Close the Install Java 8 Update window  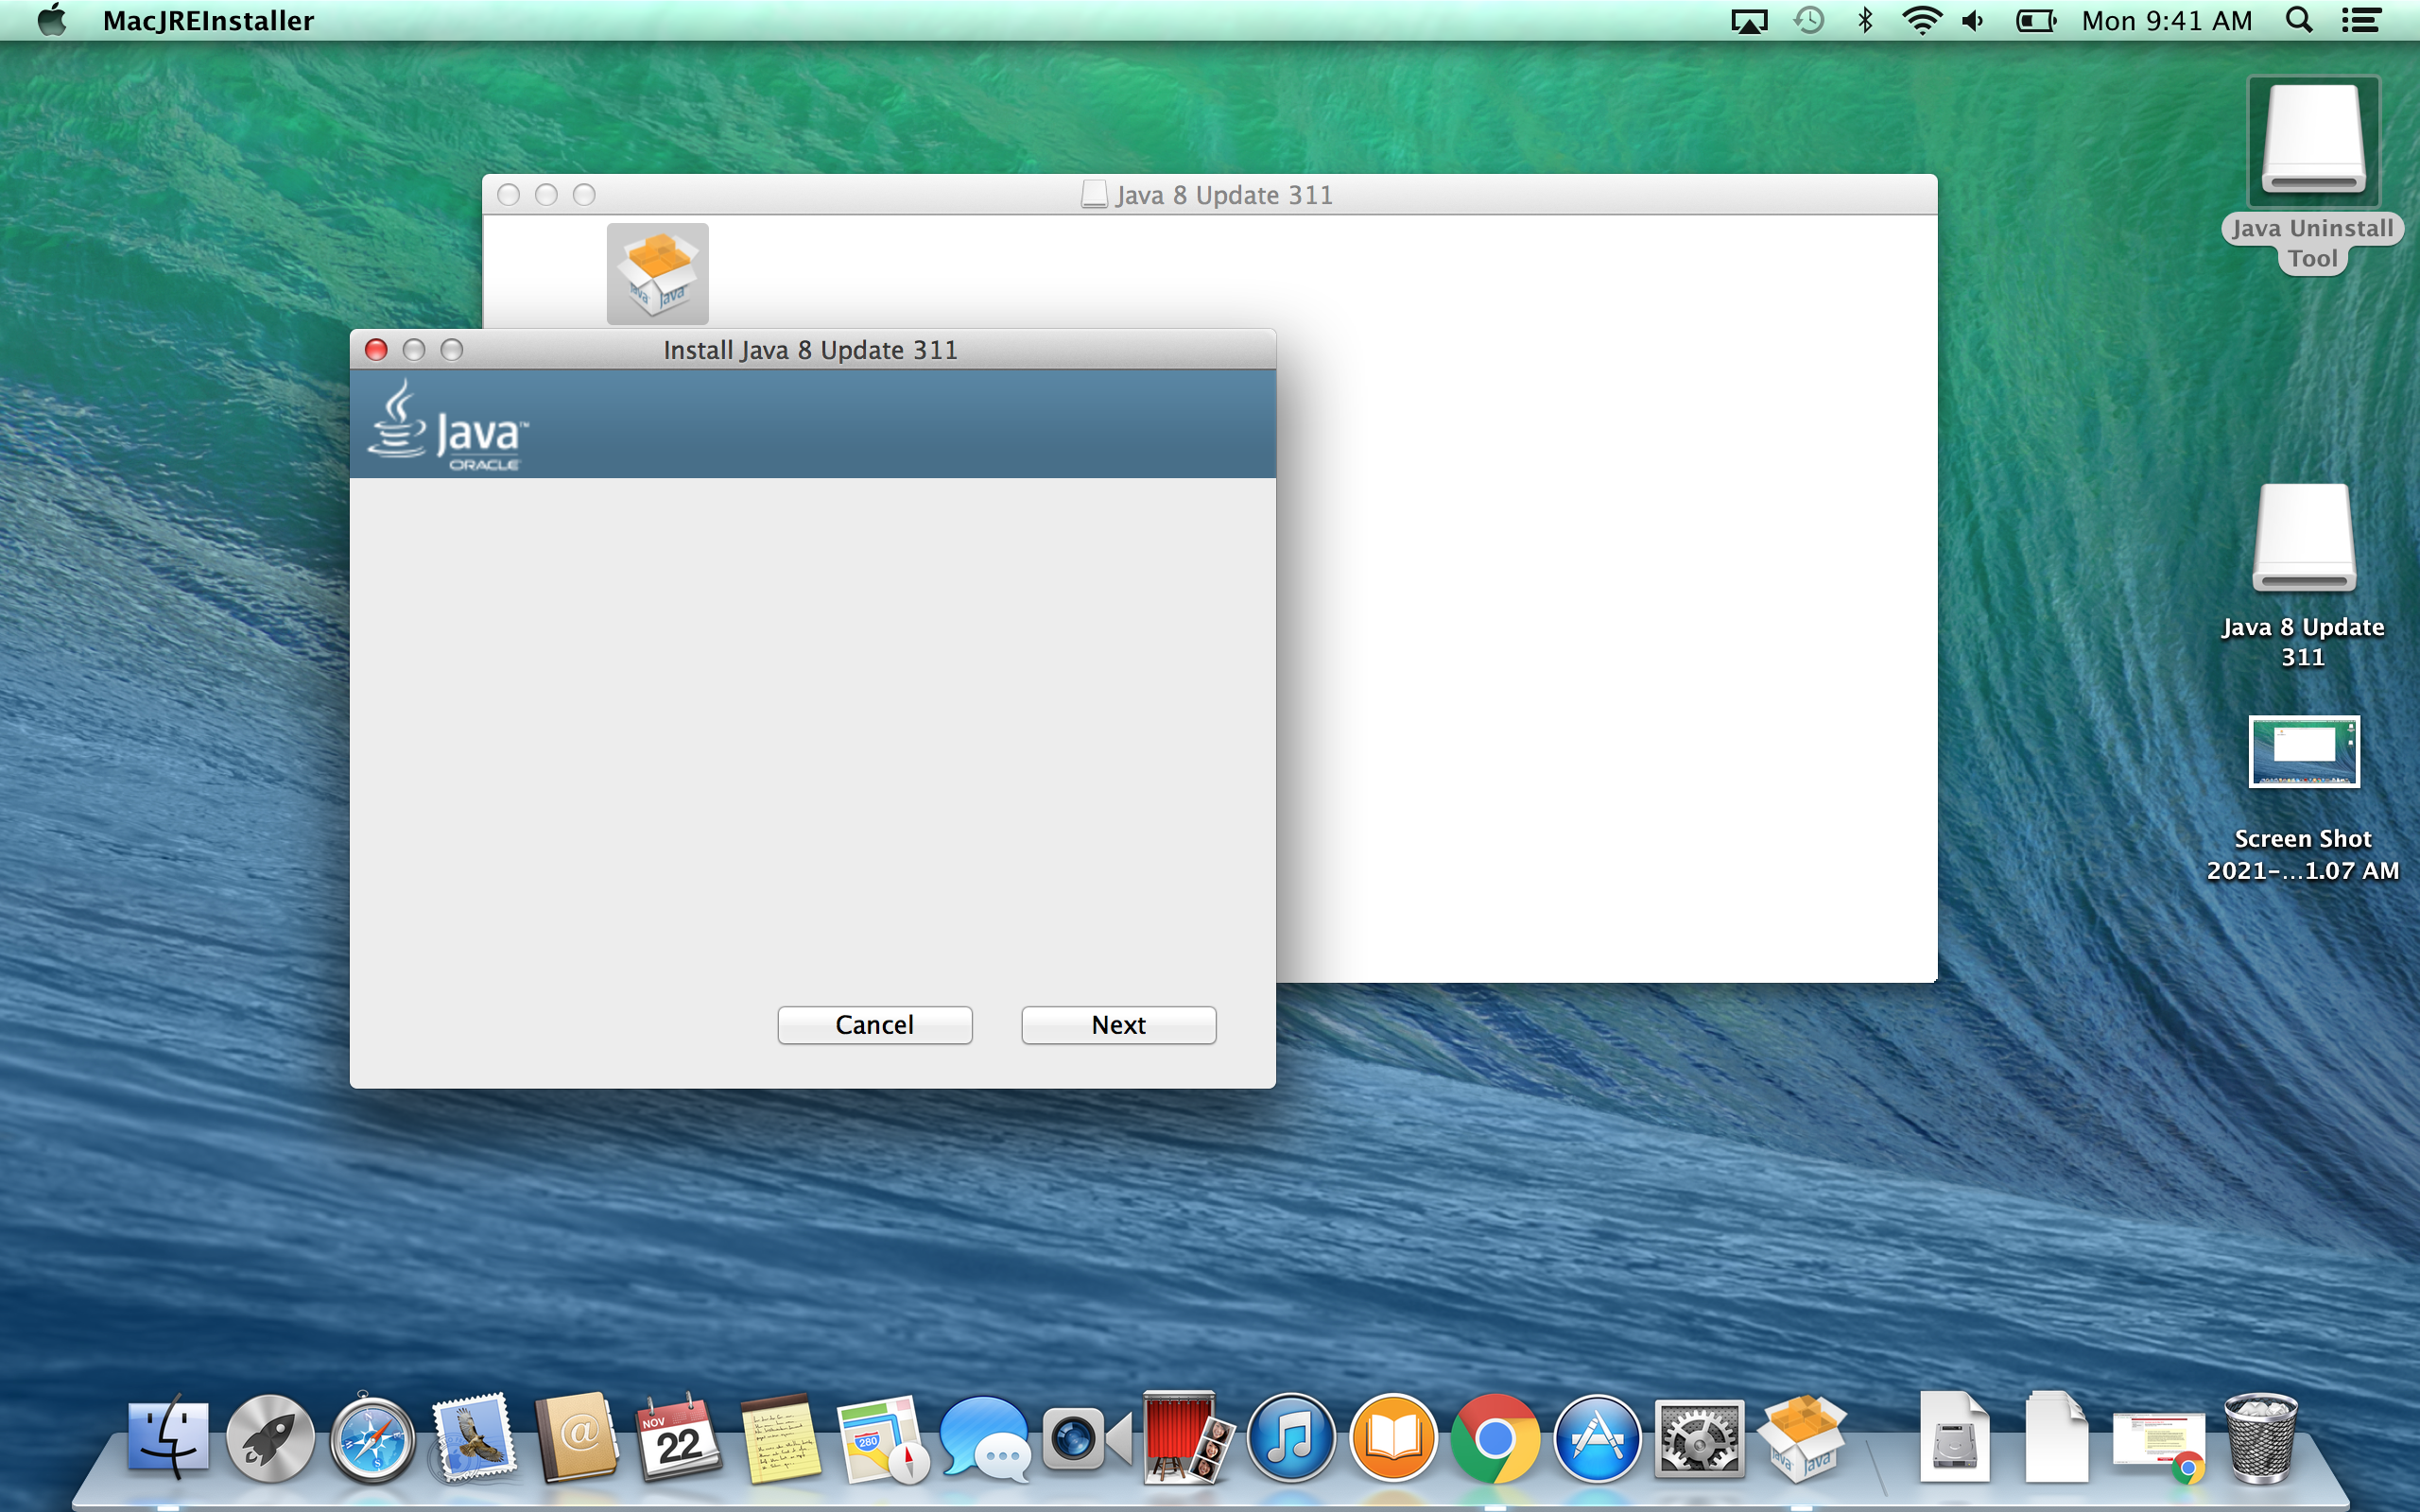pyautogui.click(x=376, y=350)
